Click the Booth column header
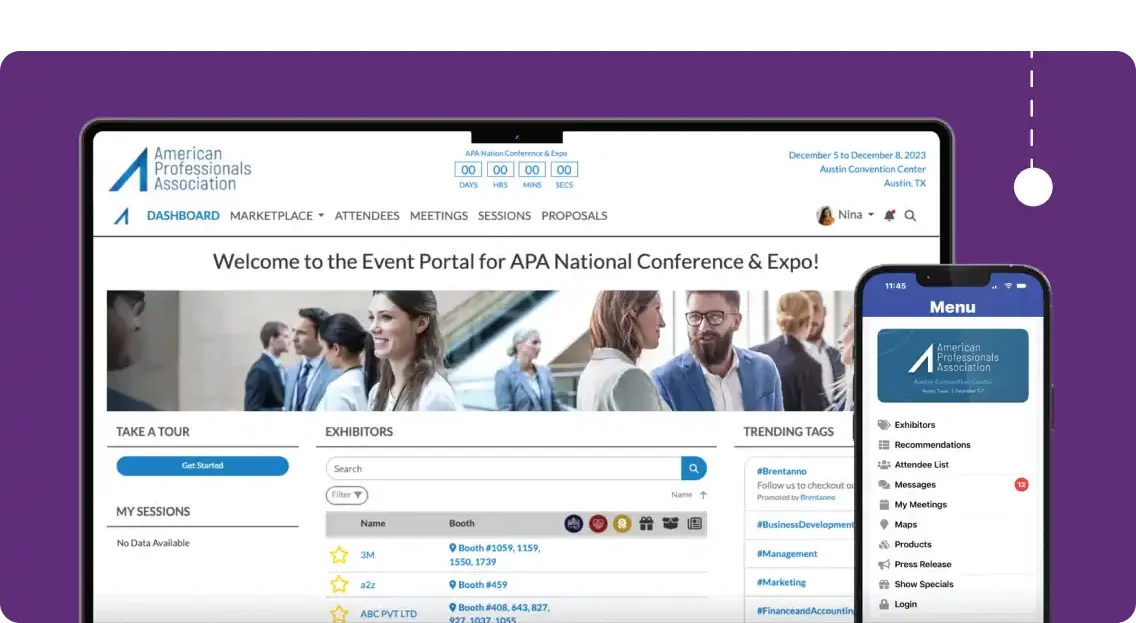Viewport: 1136px width, 623px height. [x=462, y=523]
